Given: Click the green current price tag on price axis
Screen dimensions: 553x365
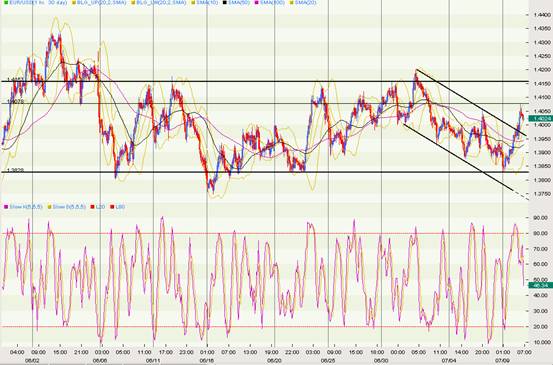Looking at the screenshot, I should tap(540, 118).
